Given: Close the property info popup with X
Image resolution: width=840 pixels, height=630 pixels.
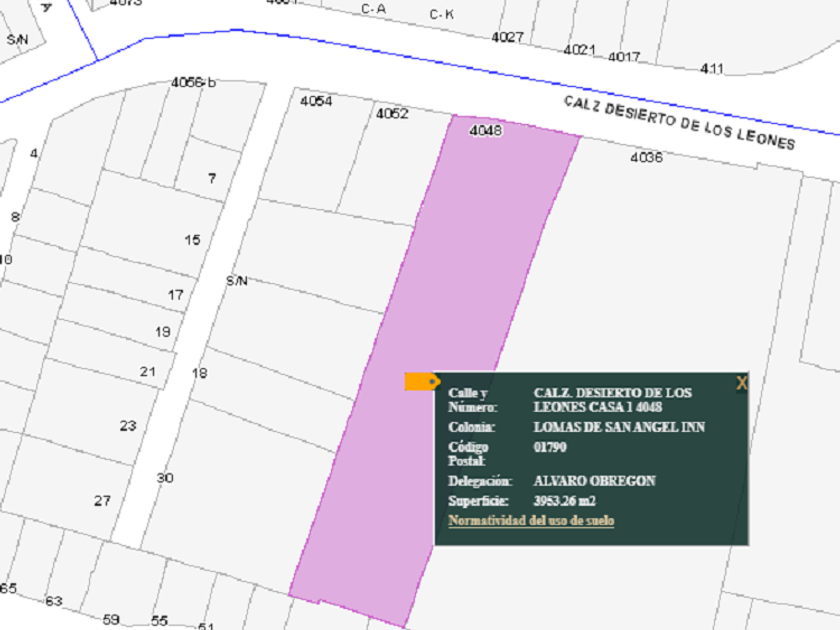Looking at the screenshot, I should [x=741, y=383].
